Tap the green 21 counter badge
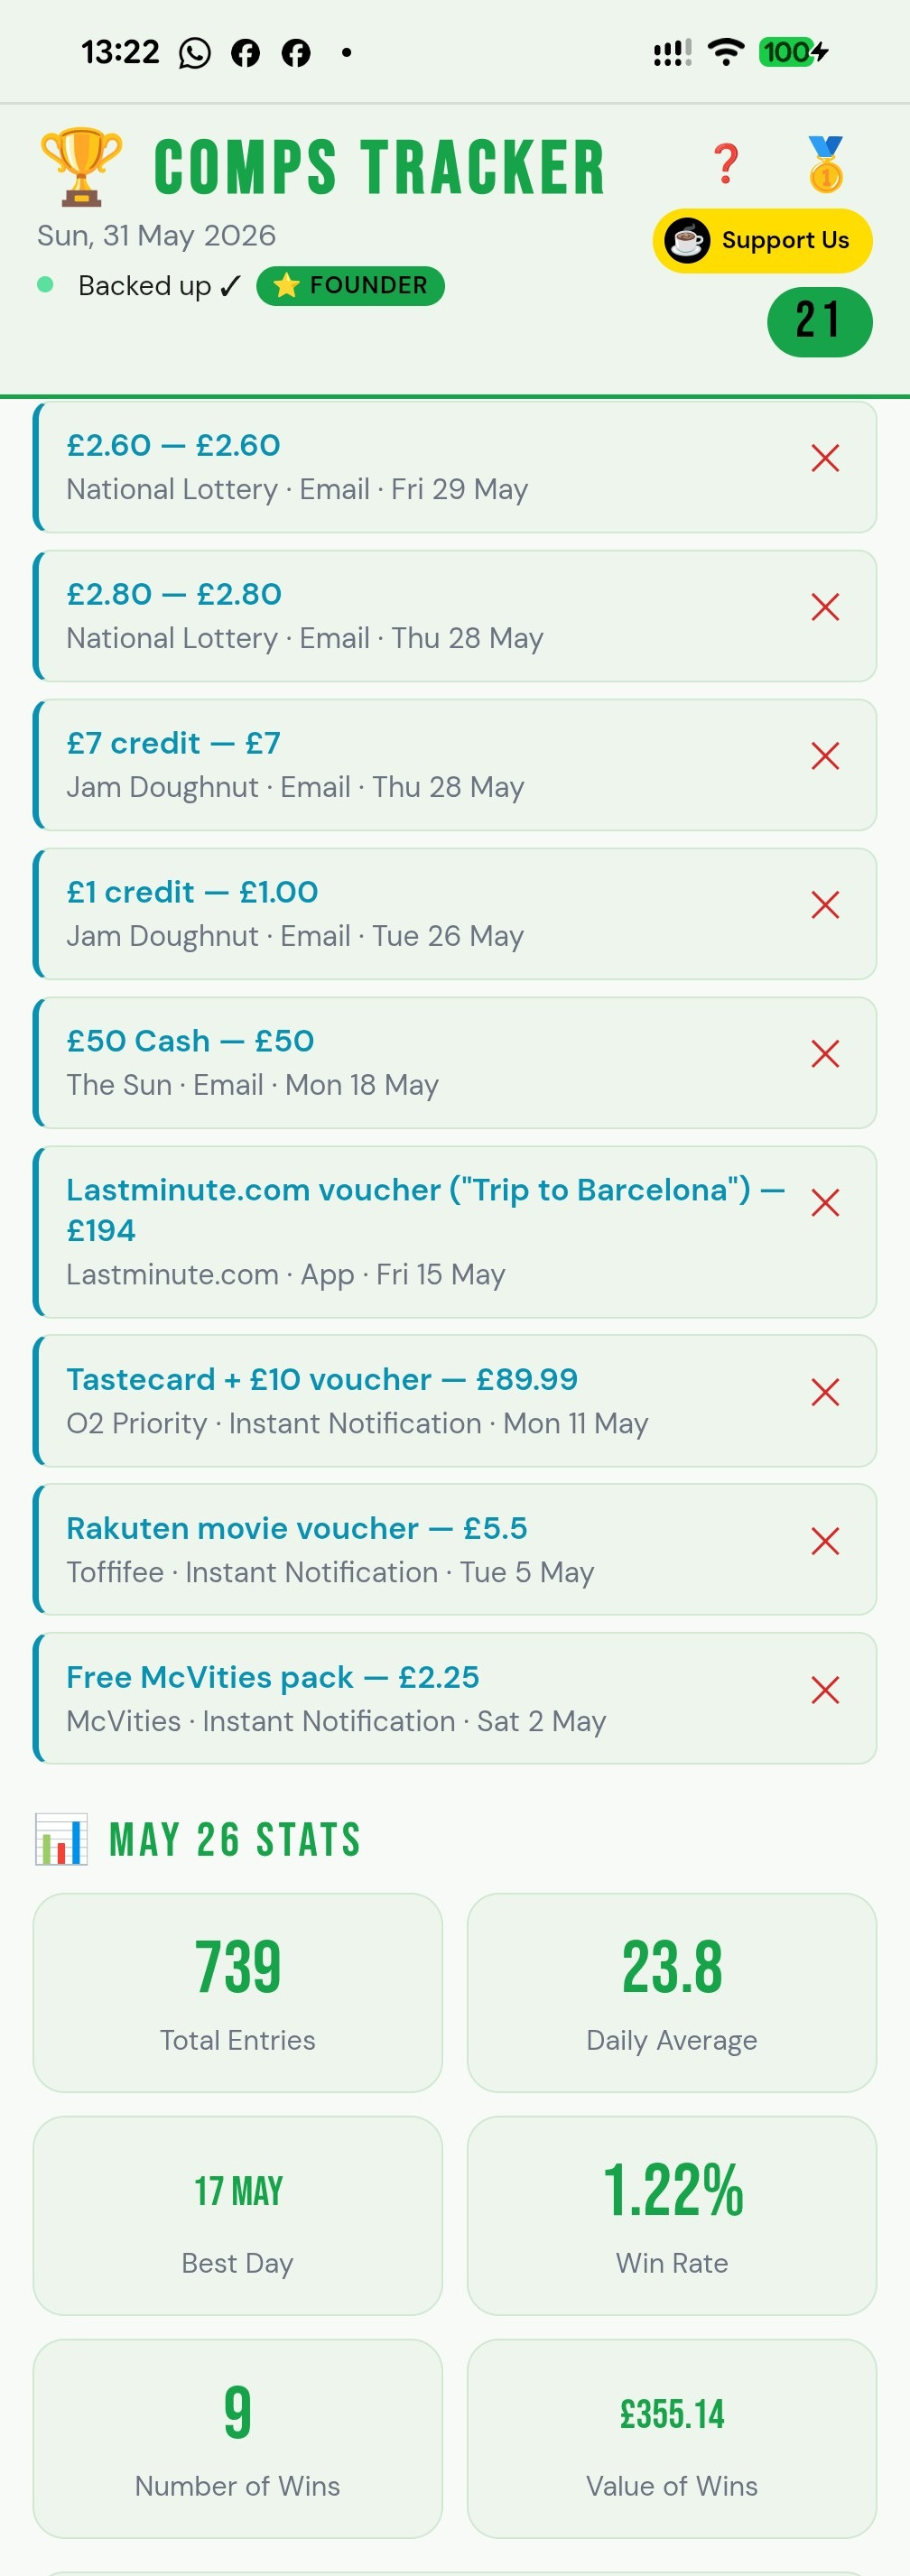This screenshot has width=910, height=2576. pos(820,322)
